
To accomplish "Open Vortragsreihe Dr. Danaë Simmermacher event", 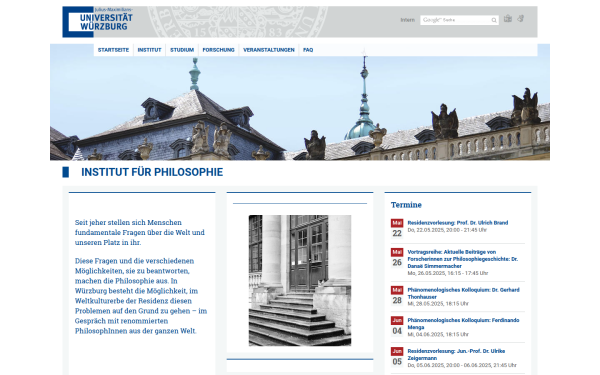I will (463, 259).
